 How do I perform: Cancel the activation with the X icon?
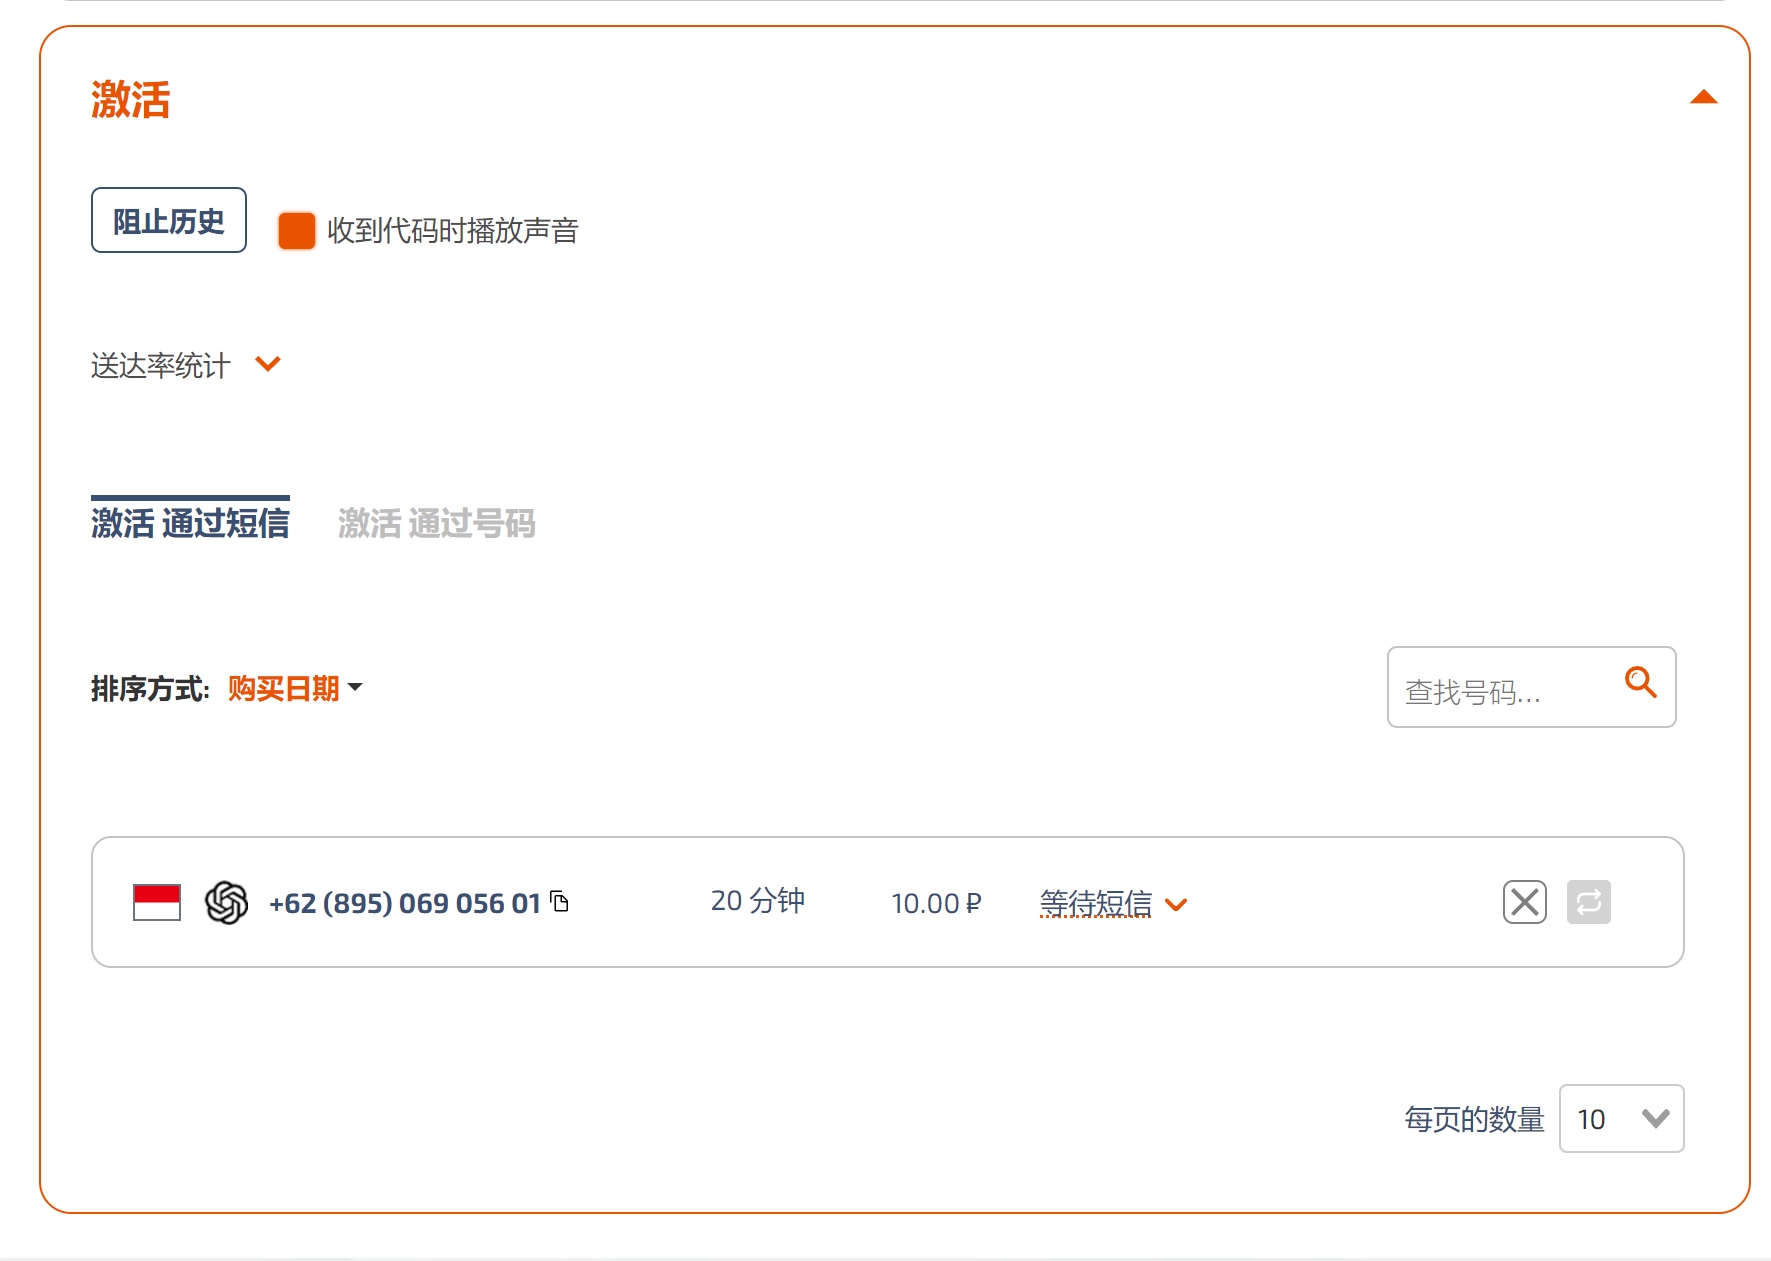pos(1524,902)
